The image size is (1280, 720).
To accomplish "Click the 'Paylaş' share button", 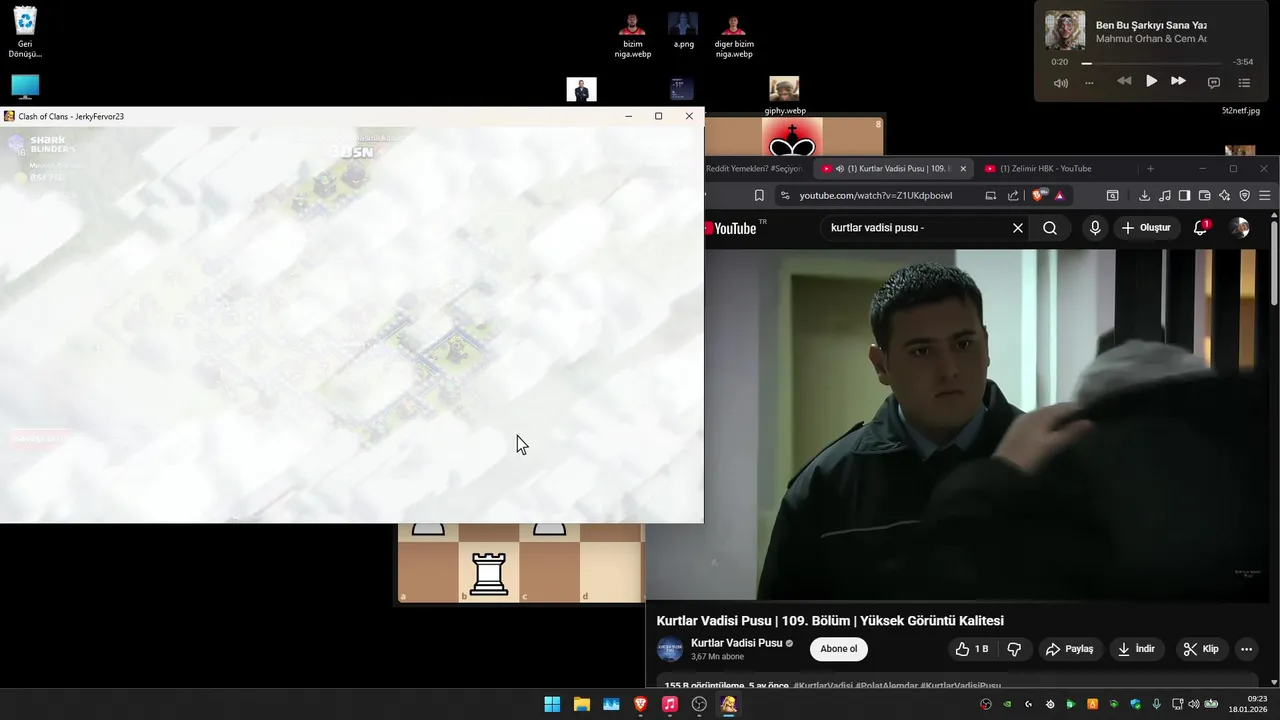I will click(1069, 649).
